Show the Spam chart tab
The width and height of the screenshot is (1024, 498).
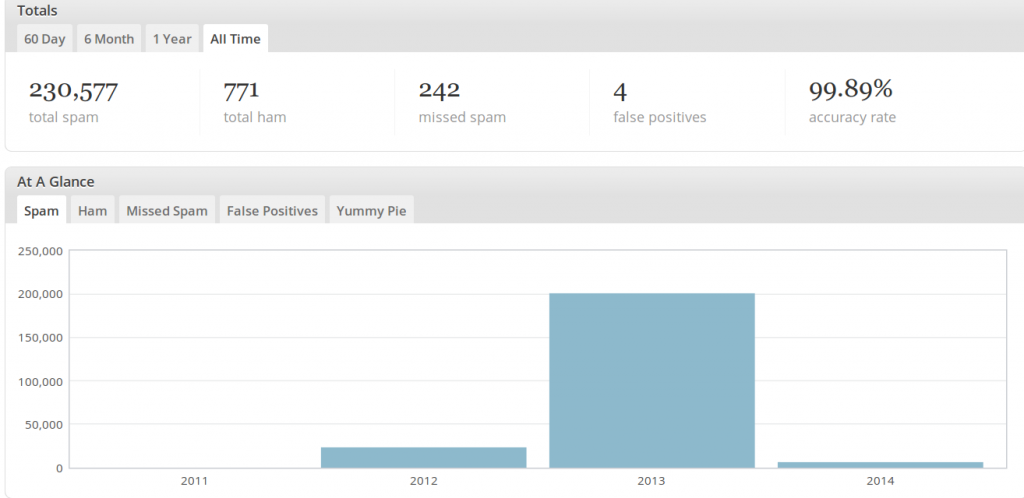coord(41,210)
